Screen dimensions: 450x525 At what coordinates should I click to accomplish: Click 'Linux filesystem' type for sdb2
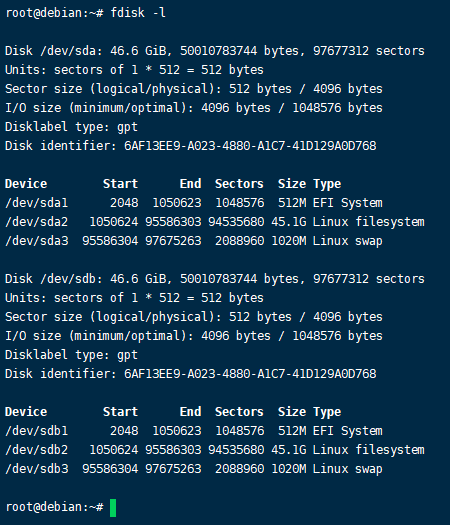(369, 450)
